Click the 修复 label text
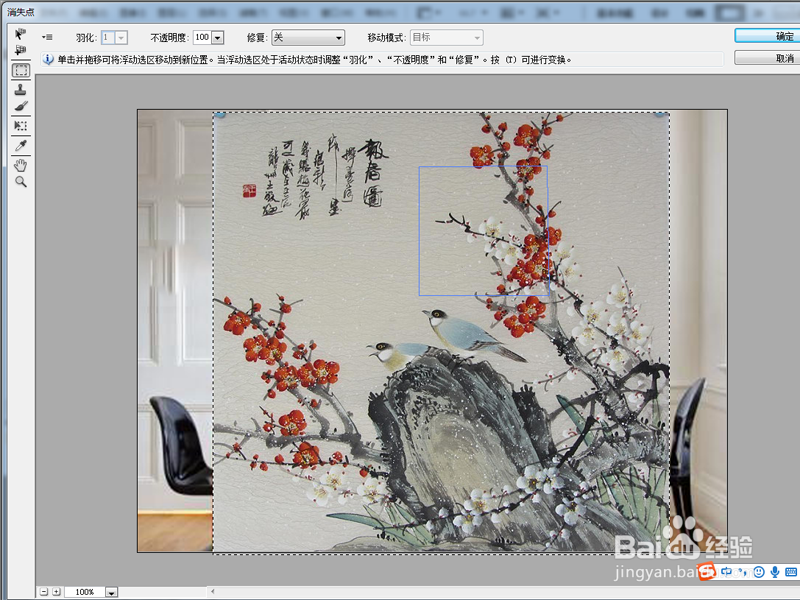Viewport: 800px width, 600px height. pos(257,37)
